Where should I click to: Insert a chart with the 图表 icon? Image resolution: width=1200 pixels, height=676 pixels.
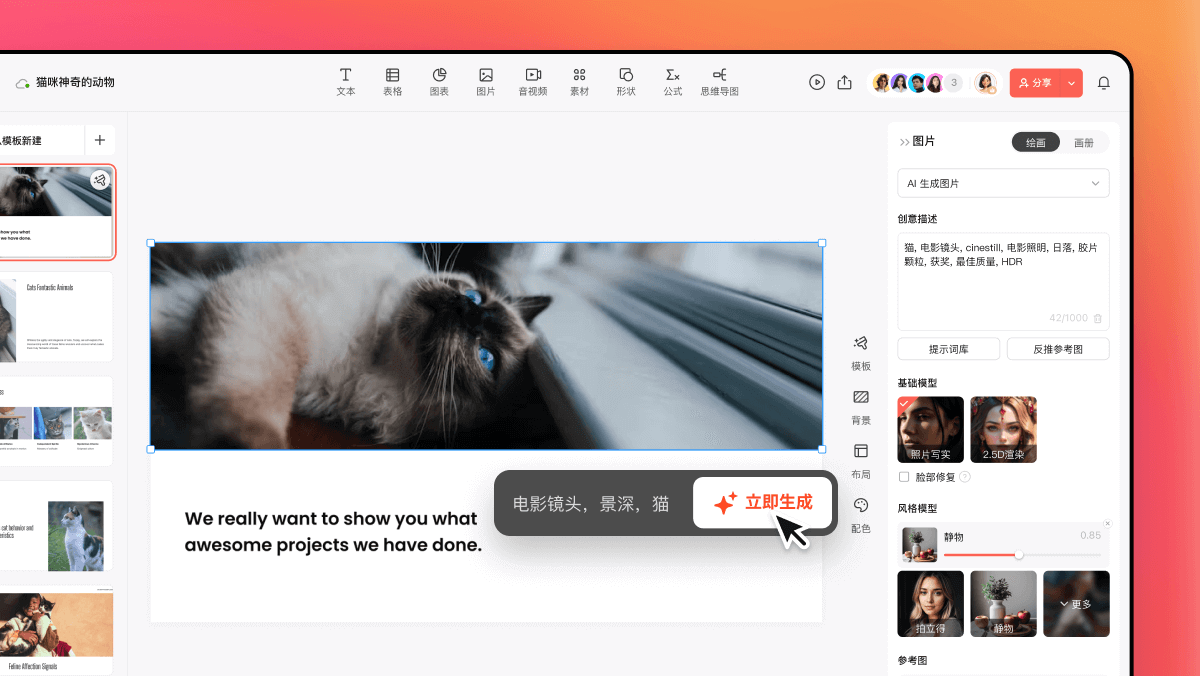439,82
